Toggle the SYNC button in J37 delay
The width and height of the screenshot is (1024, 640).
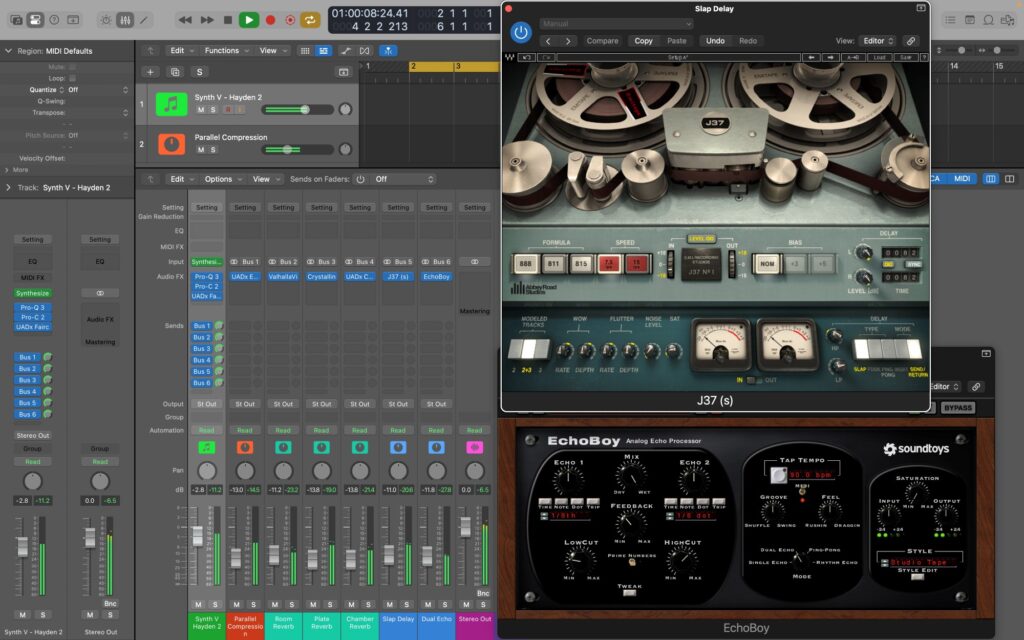[x=913, y=265]
